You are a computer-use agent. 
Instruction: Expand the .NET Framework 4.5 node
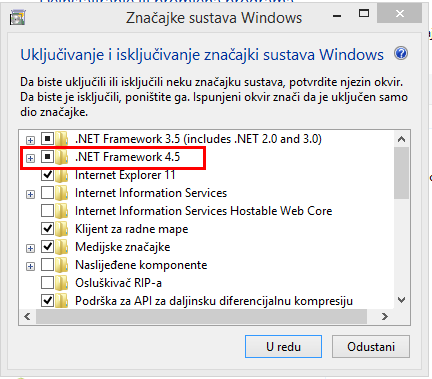pos(30,158)
